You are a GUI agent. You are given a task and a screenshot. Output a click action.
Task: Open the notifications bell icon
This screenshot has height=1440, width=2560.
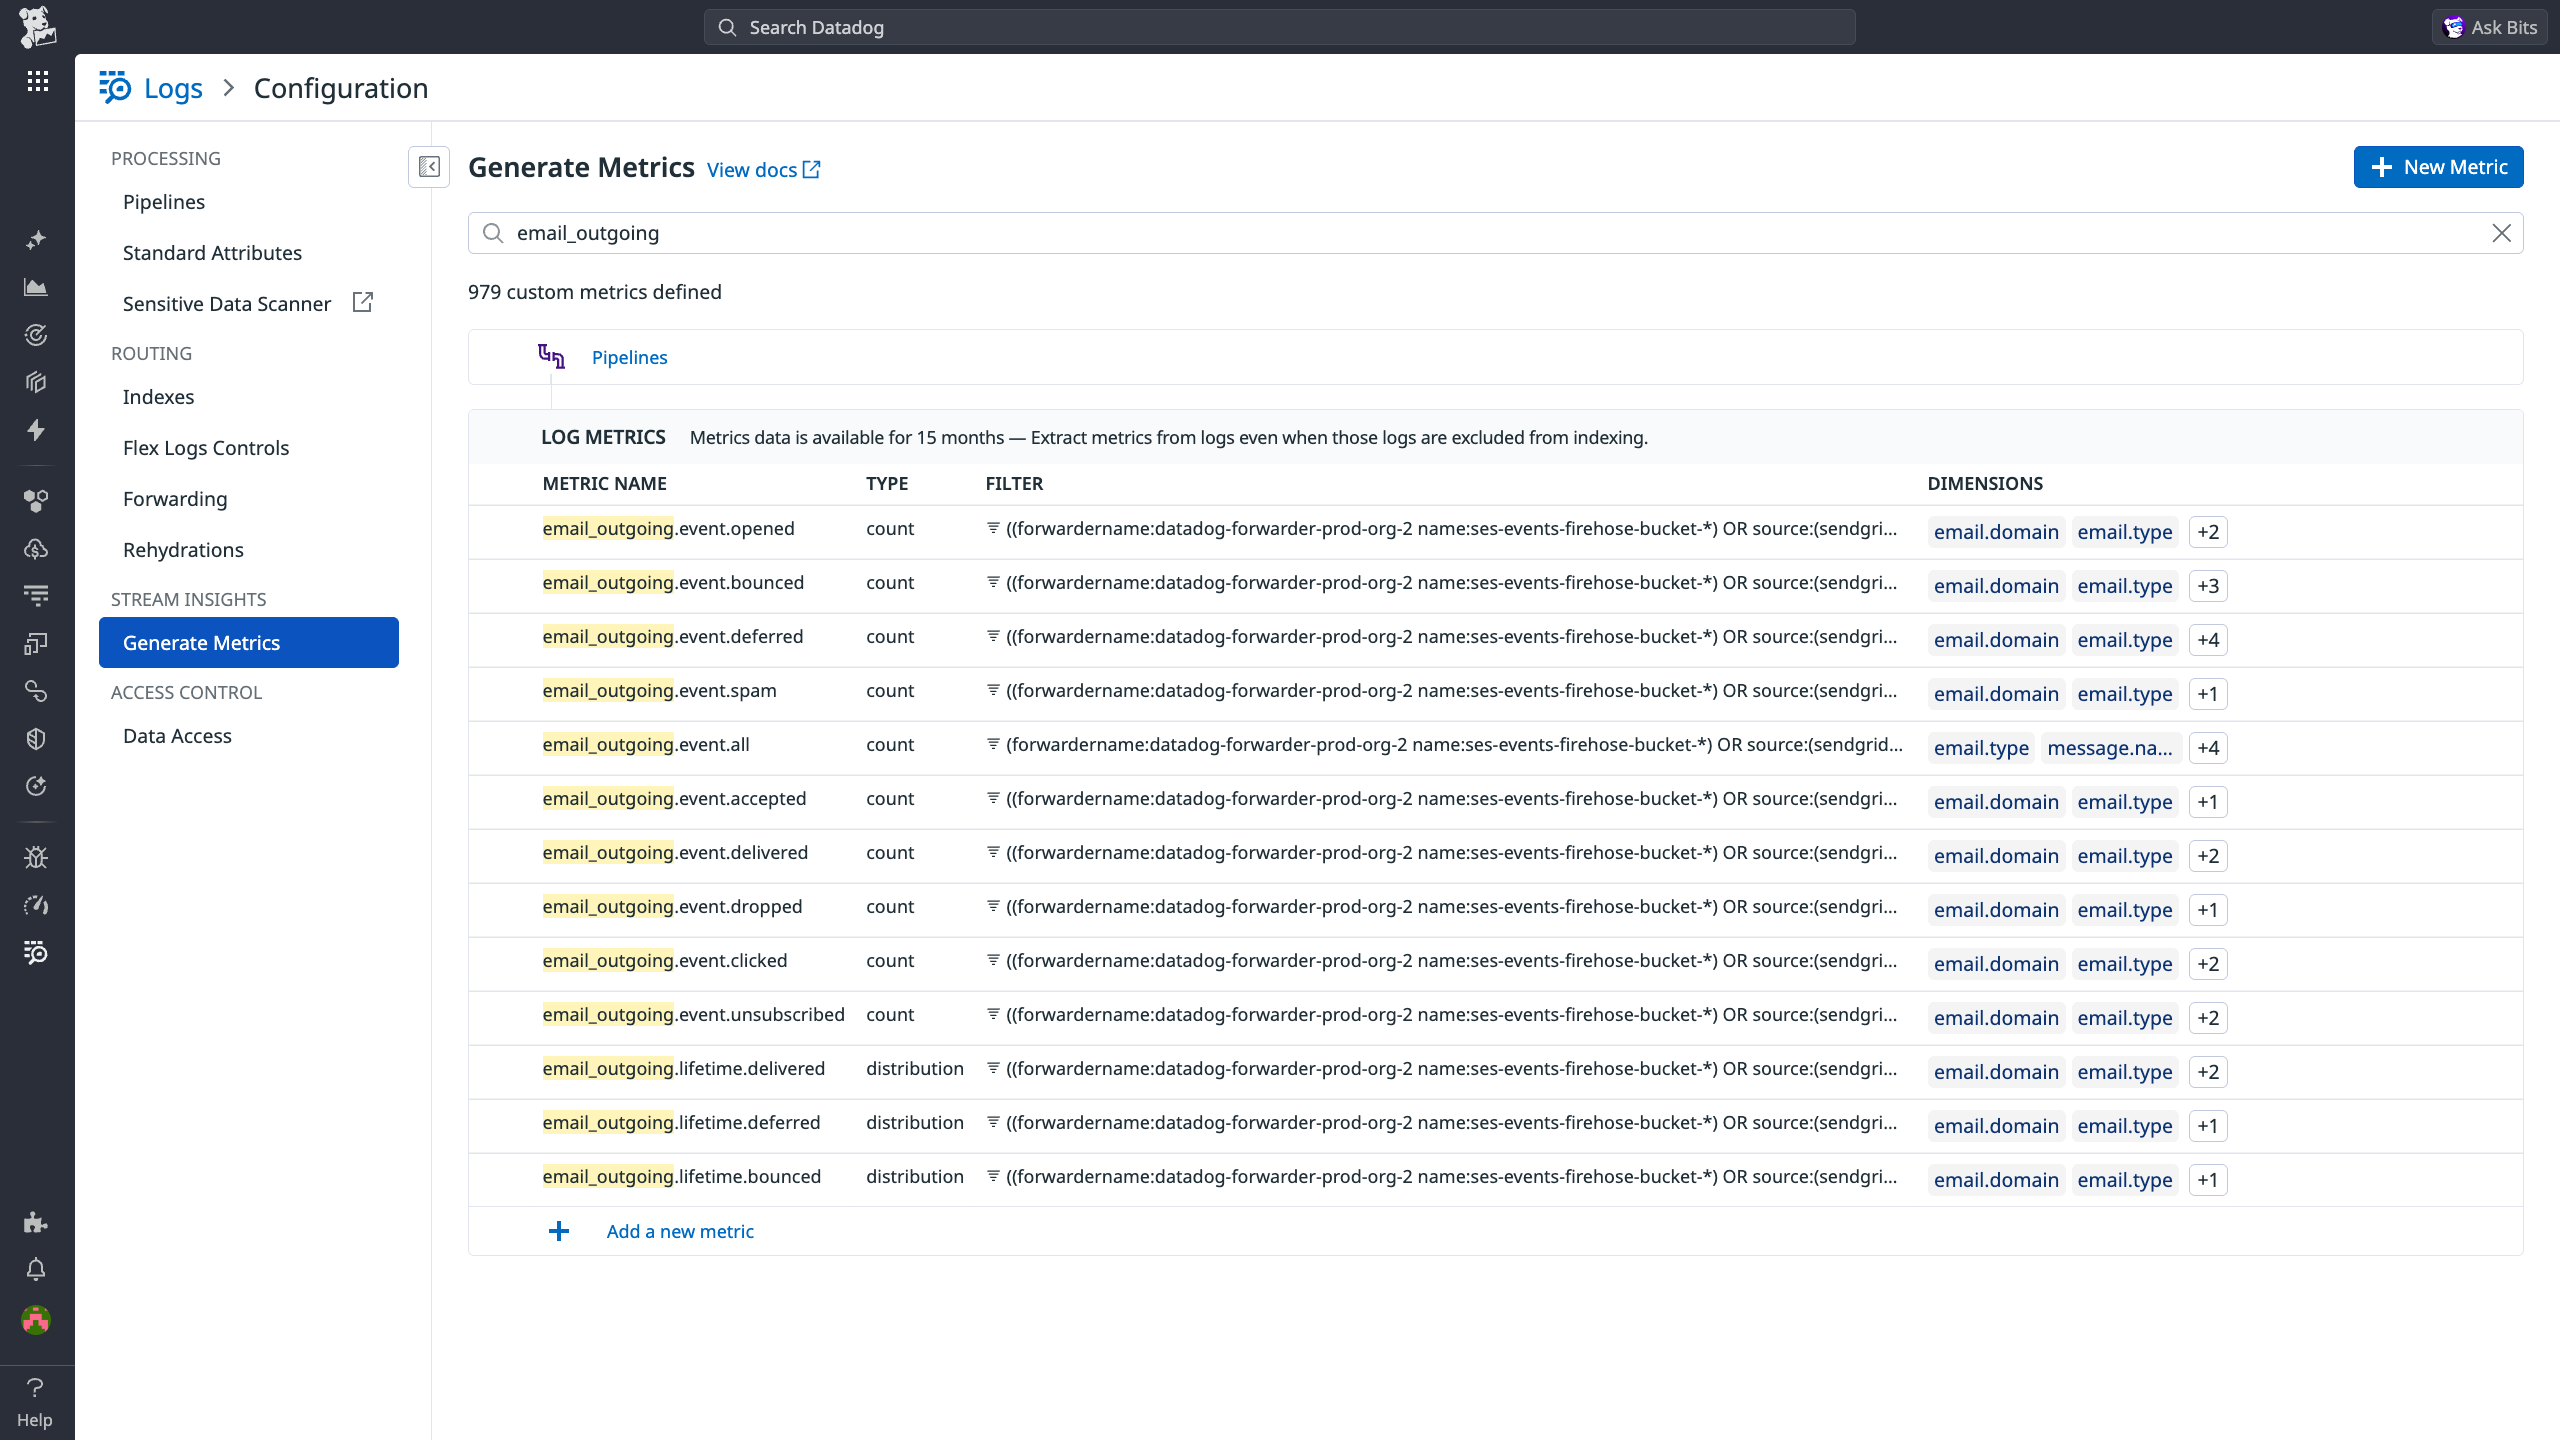click(x=35, y=1269)
